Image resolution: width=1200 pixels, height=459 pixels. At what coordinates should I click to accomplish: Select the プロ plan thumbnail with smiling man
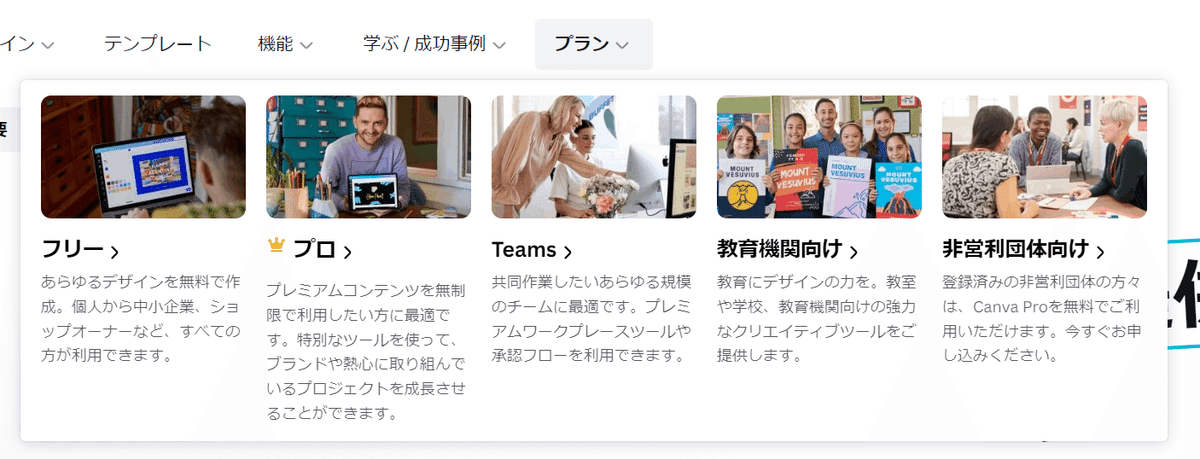click(368, 157)
